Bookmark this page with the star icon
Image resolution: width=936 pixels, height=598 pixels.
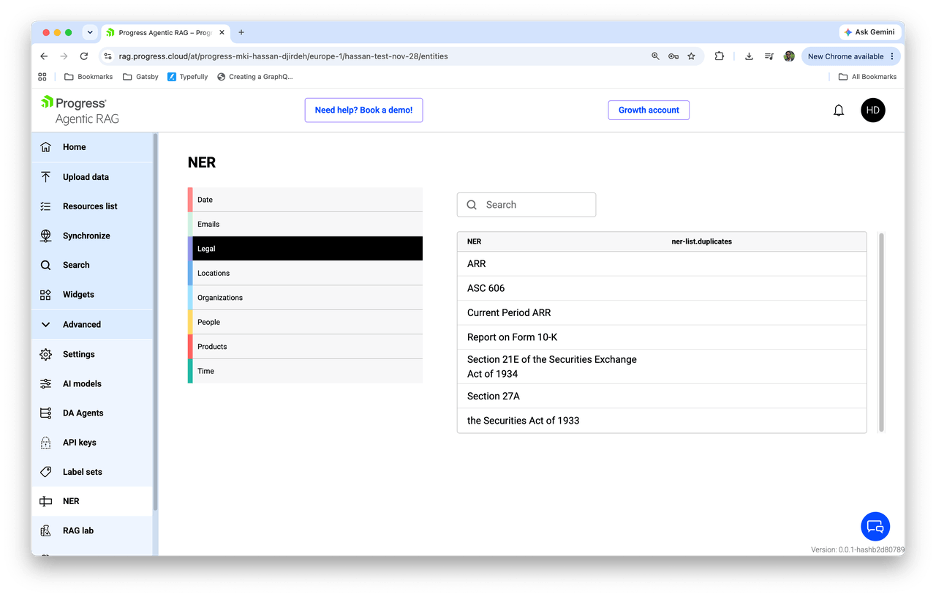click(x=691, y=56)
